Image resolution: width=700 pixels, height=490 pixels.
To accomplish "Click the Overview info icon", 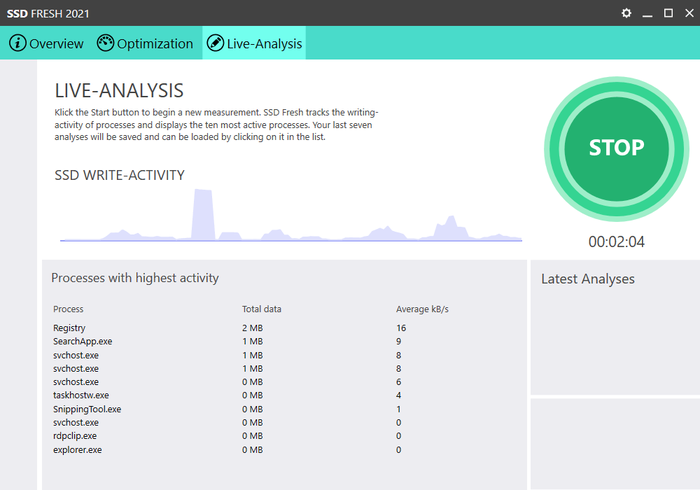I will pos(17,43).
